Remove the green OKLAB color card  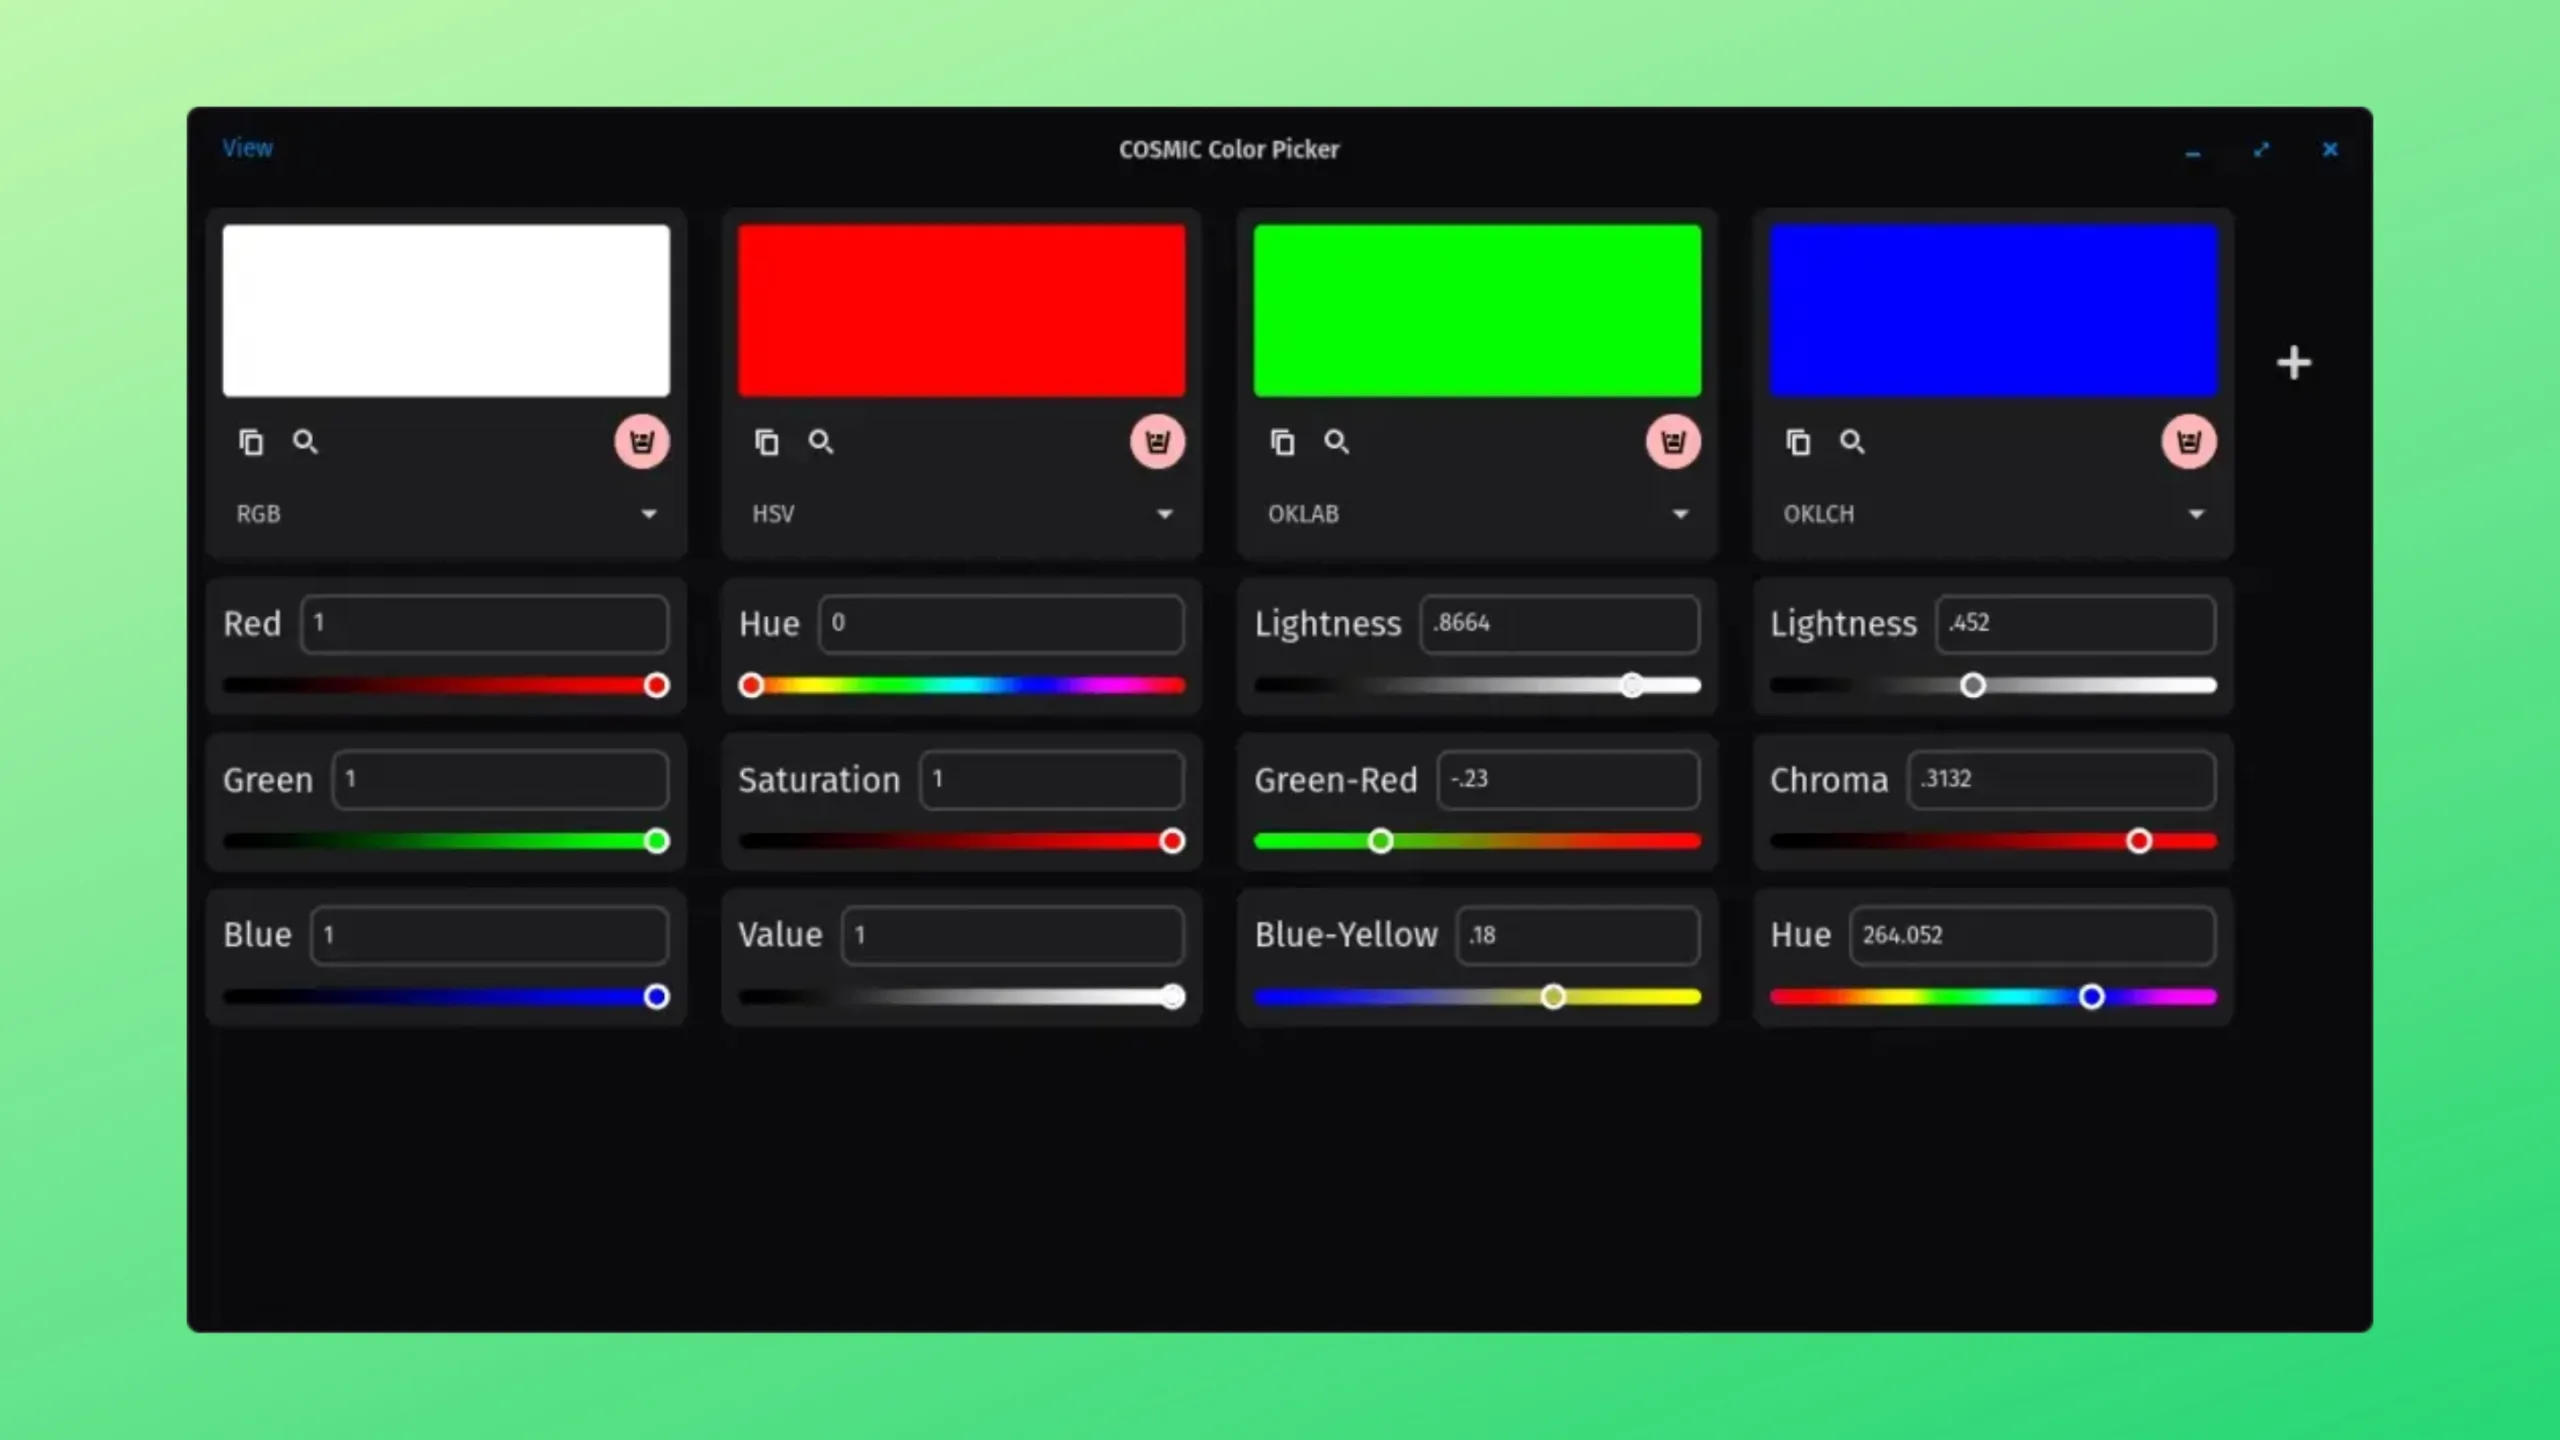(1674, 442)
